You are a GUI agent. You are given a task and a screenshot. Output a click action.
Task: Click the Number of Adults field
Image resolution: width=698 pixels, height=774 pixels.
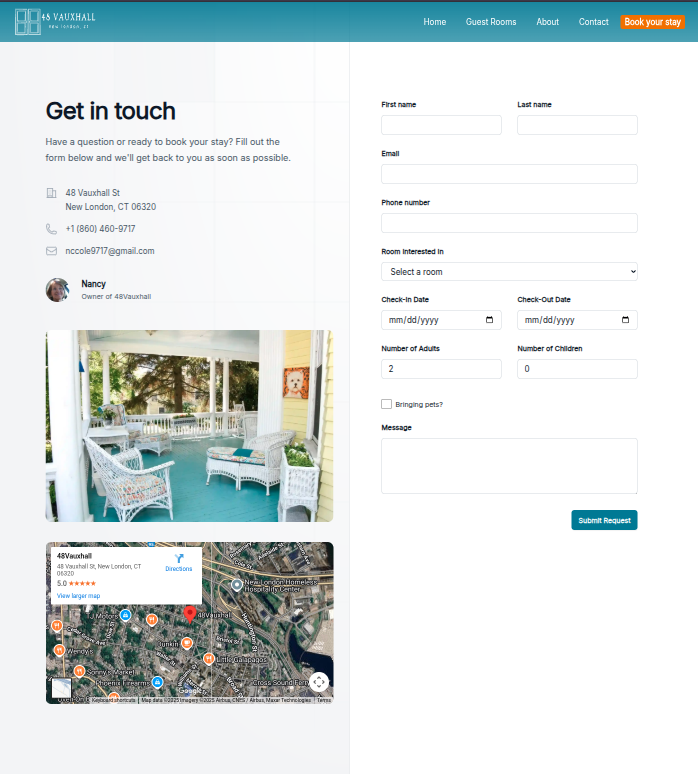click(x=441, y=369)
